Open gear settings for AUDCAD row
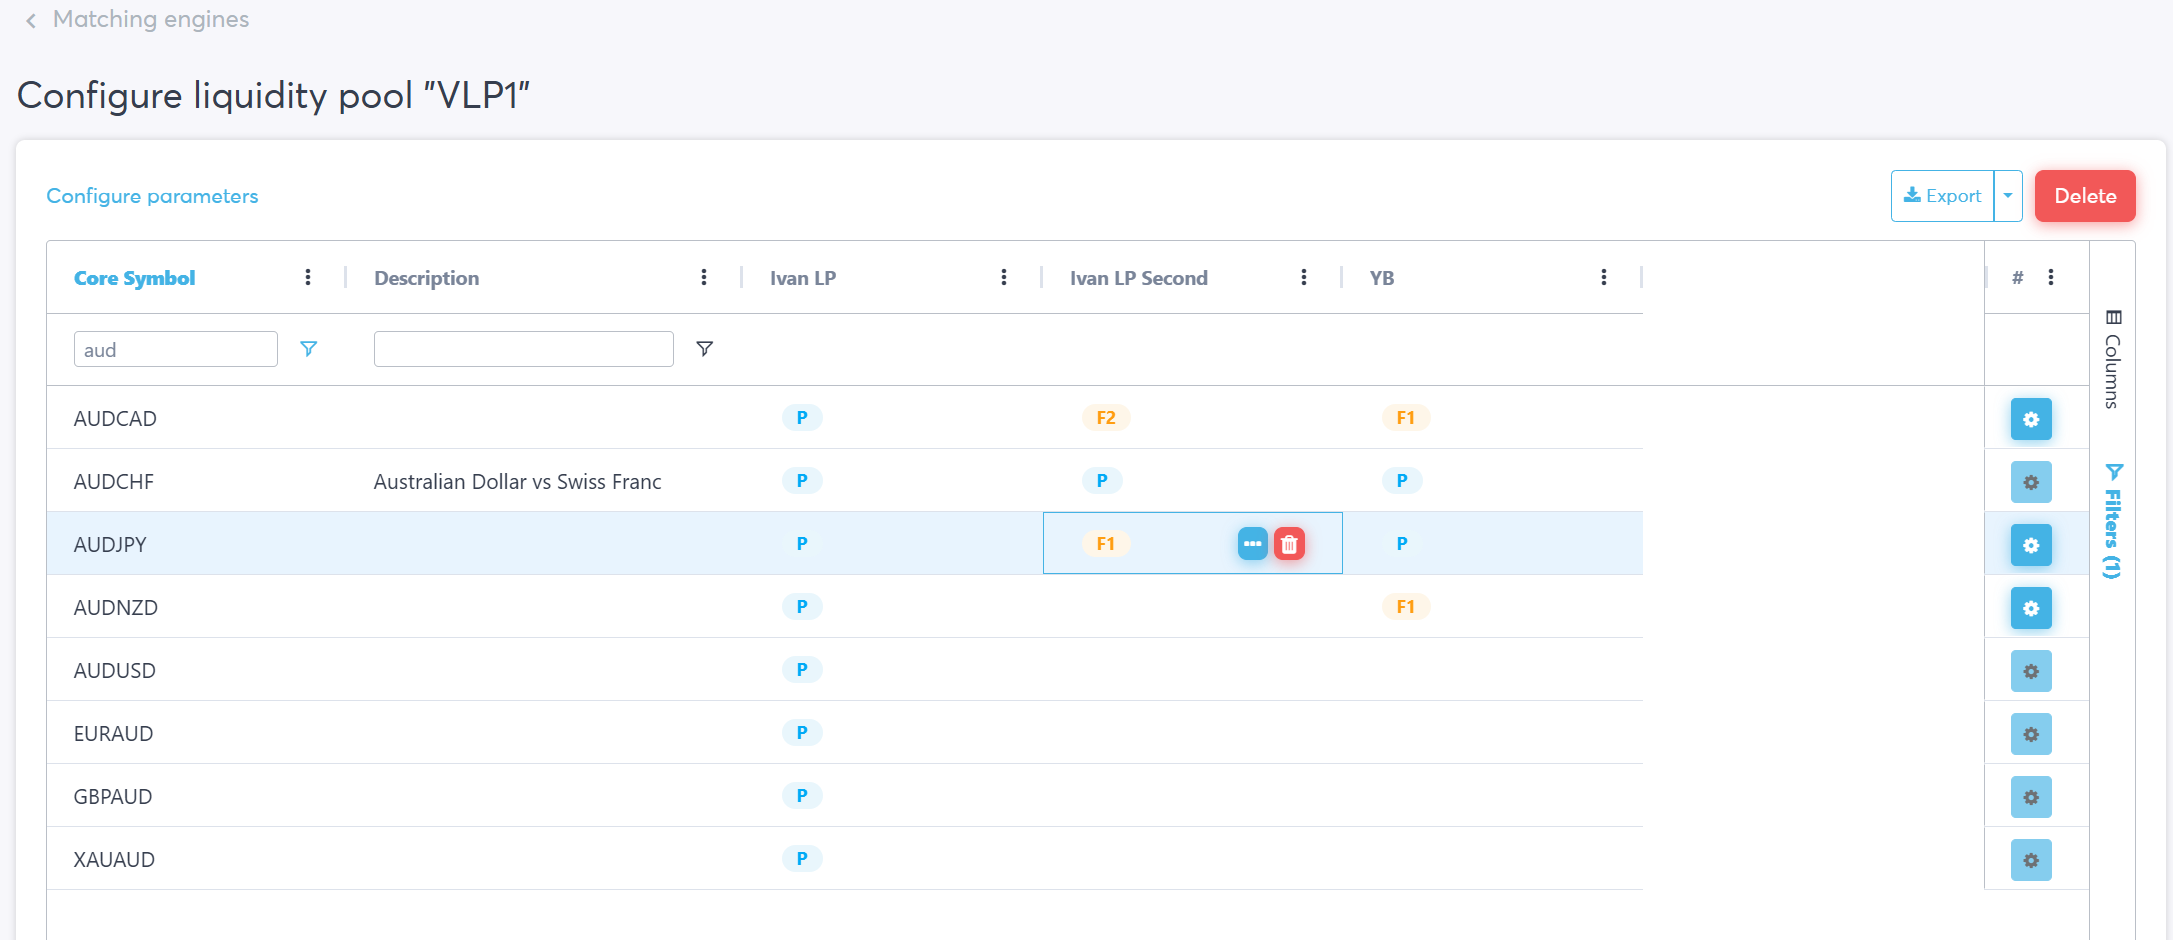Screen dimensions: 2173x940 pyautogui.click(x=2030, y=419)
